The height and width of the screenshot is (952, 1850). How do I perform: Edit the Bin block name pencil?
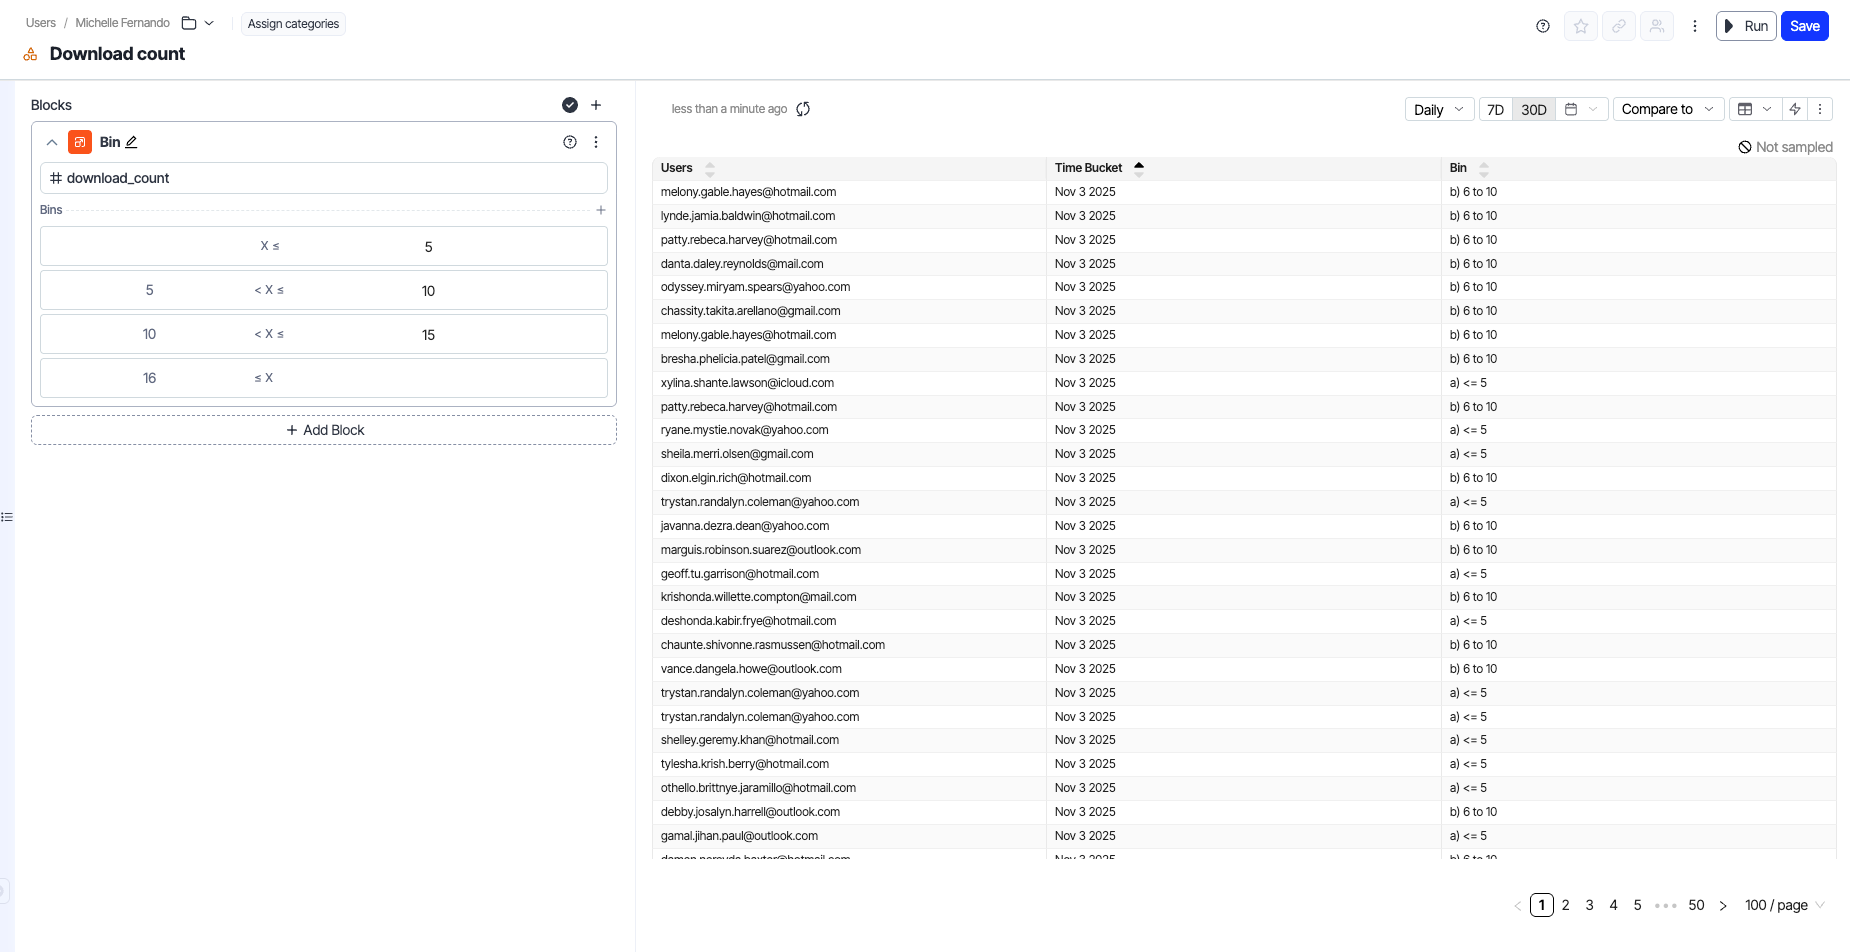131,142
